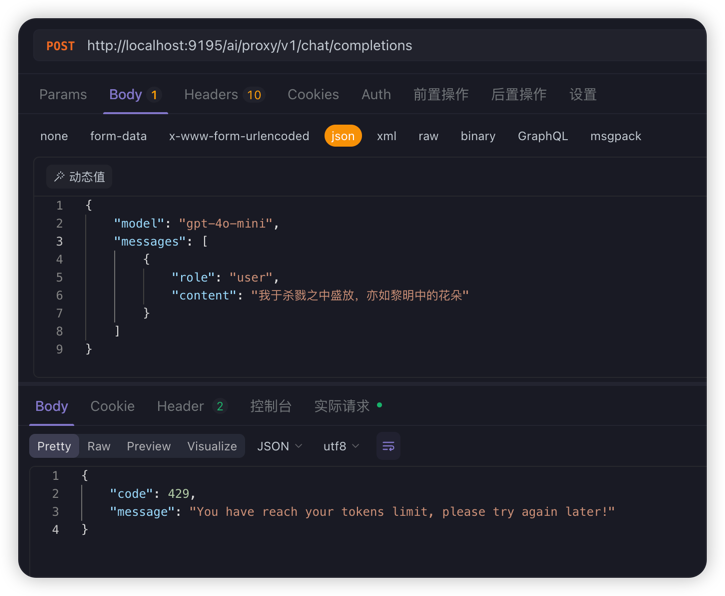This screenshot has width=725, height=596.
Task: Open the response Cookie tab
Action: pos(112,406)
